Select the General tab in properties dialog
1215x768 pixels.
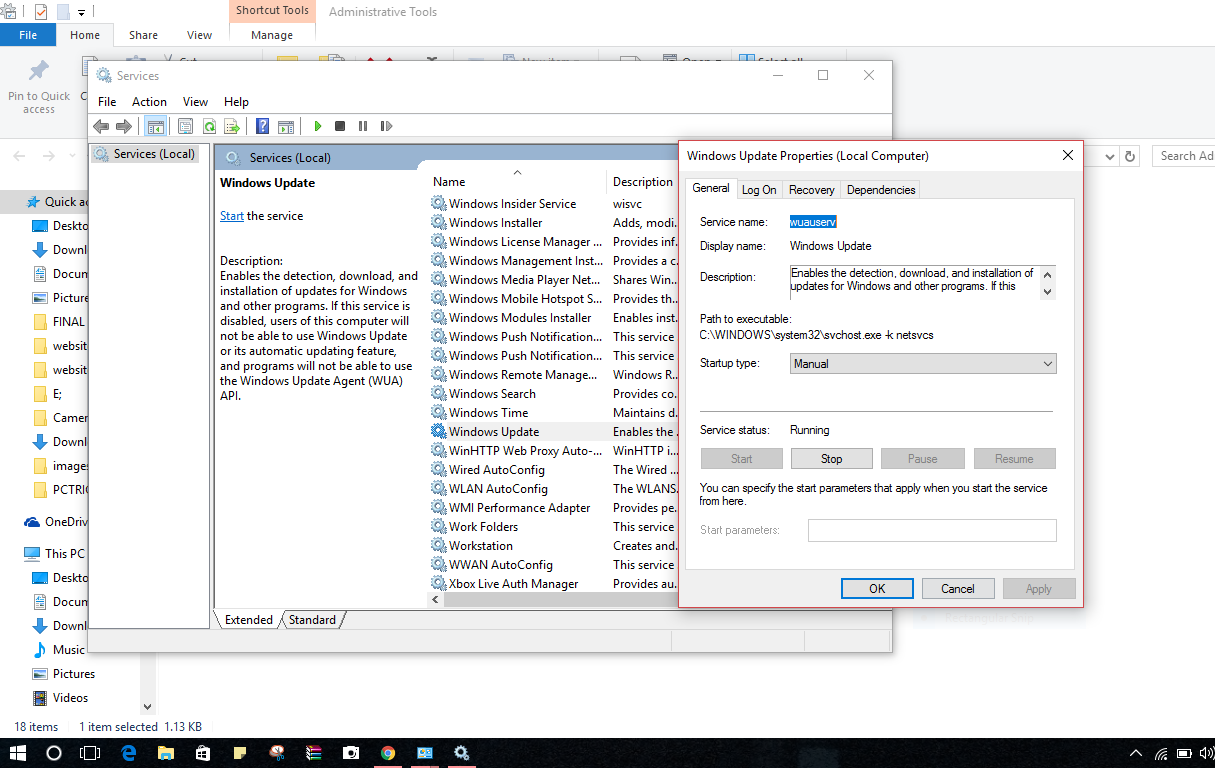711,188
